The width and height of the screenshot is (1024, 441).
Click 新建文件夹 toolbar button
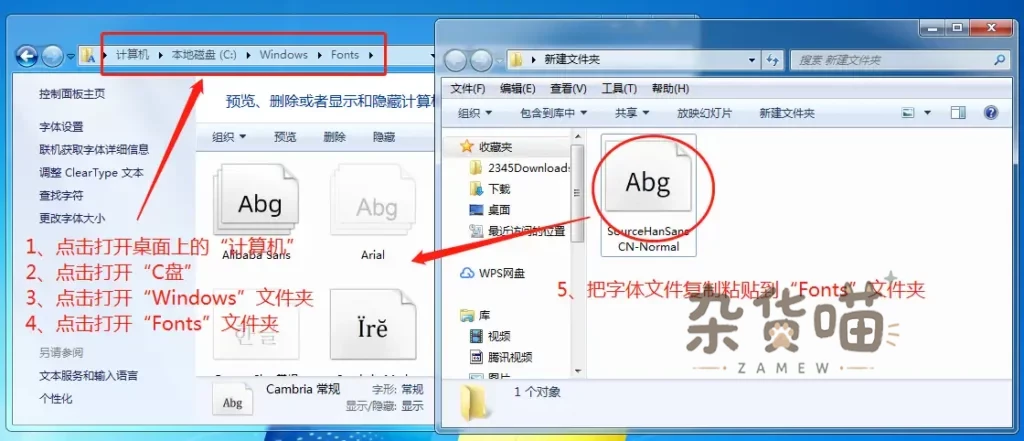pyautogui.click(x=787, y=113)
